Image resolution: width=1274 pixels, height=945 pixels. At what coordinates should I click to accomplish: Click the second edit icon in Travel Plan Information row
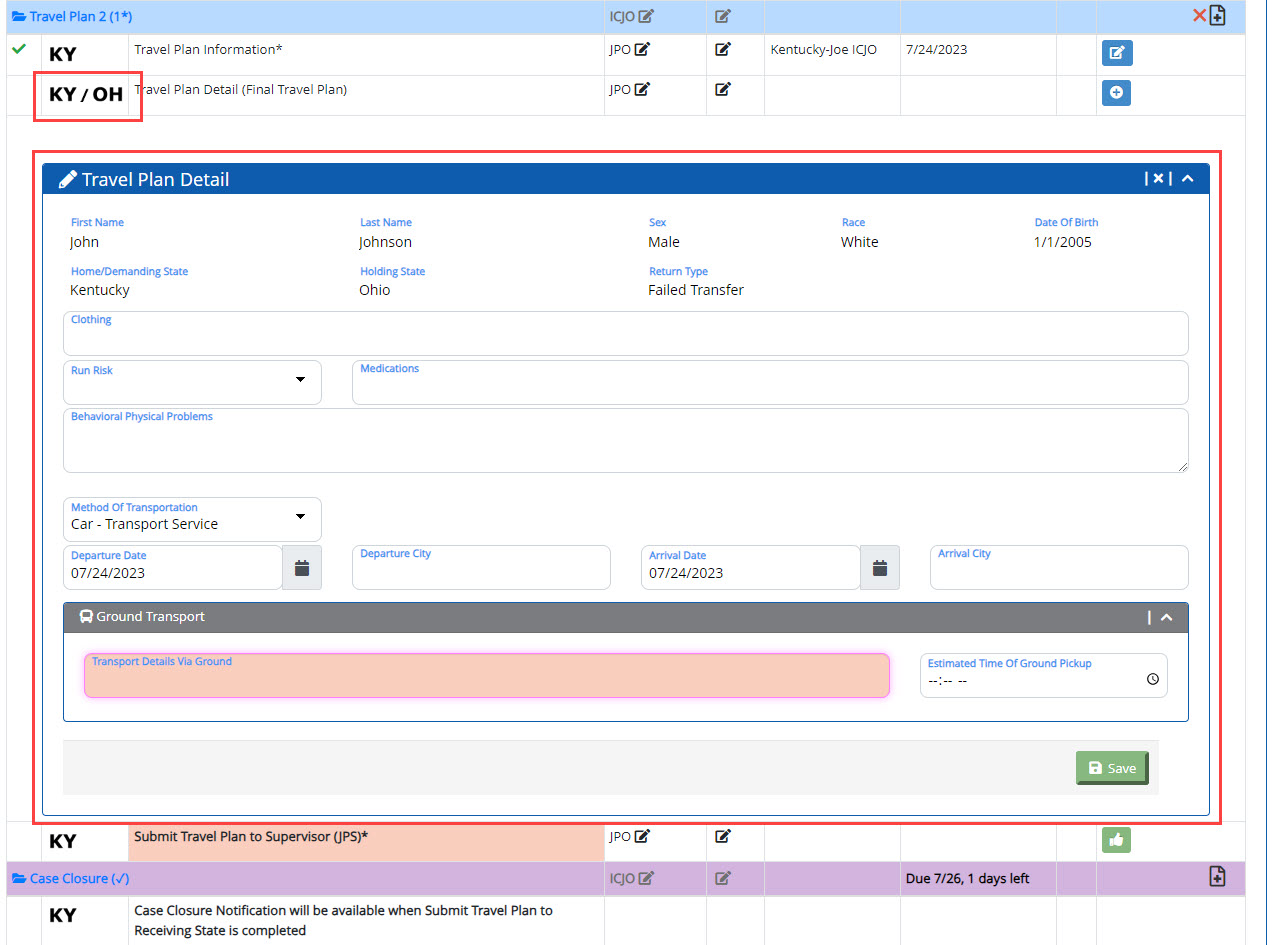[723, 49]
